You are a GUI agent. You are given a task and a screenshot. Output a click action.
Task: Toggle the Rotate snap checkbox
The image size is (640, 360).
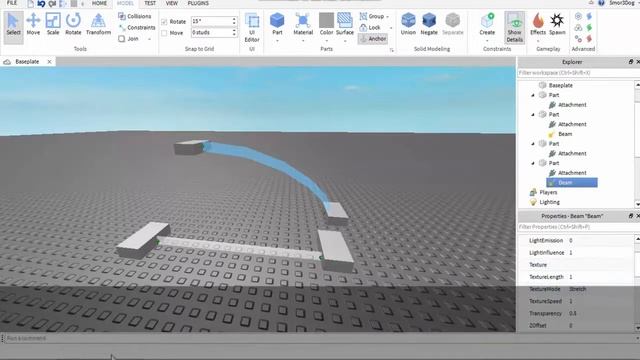(x=164, y=22)
